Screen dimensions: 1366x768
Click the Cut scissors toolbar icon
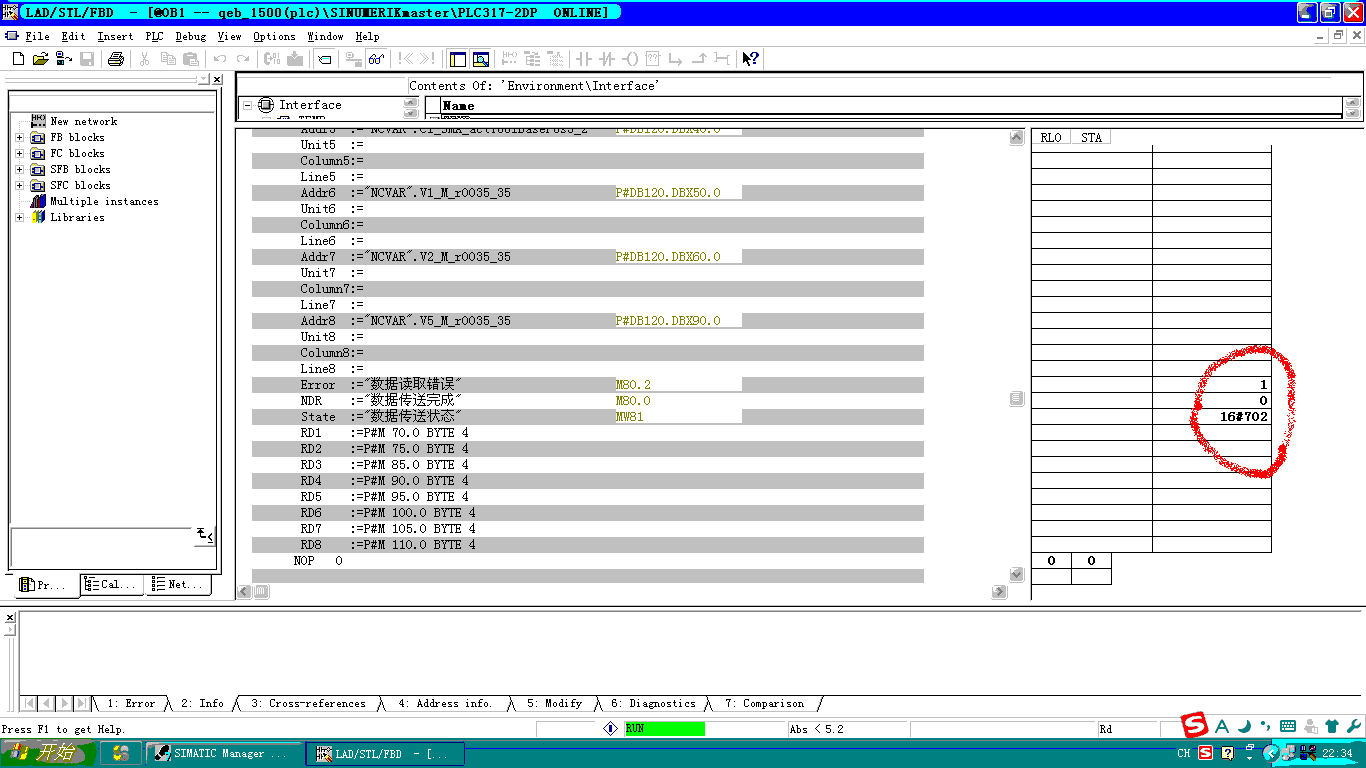[x=145, y=59]
